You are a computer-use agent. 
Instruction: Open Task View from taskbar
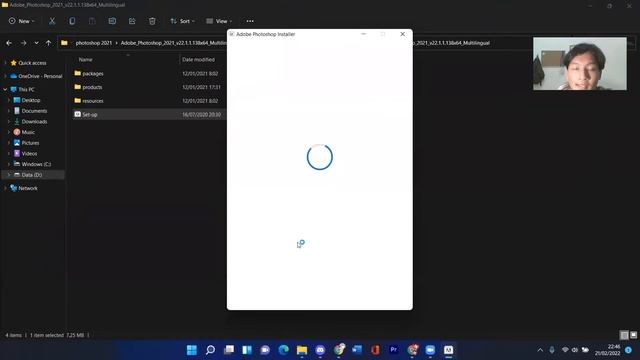tap(229, 350)
